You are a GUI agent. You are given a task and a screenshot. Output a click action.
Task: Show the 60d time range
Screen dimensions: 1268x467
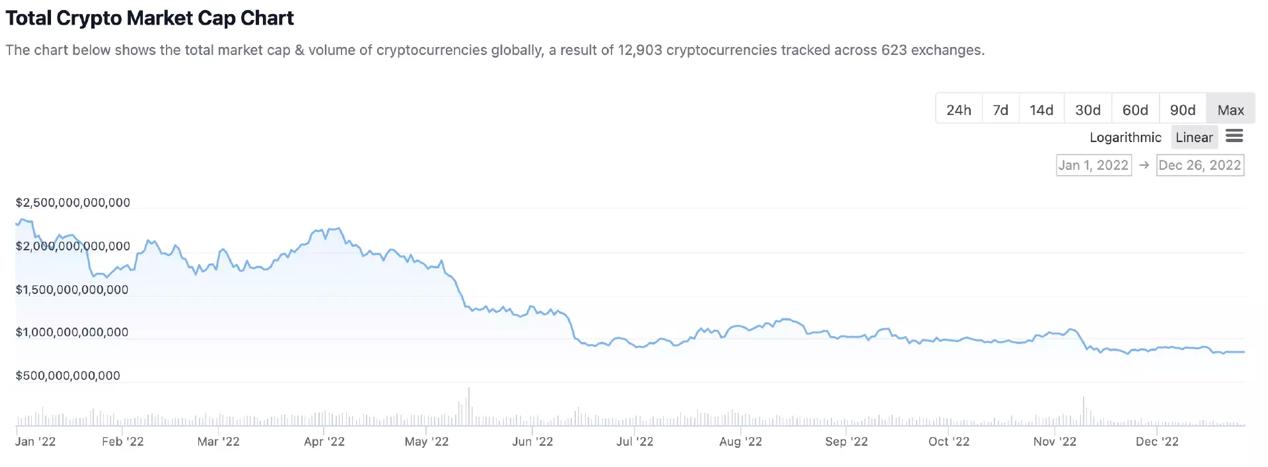(1135, 109)
